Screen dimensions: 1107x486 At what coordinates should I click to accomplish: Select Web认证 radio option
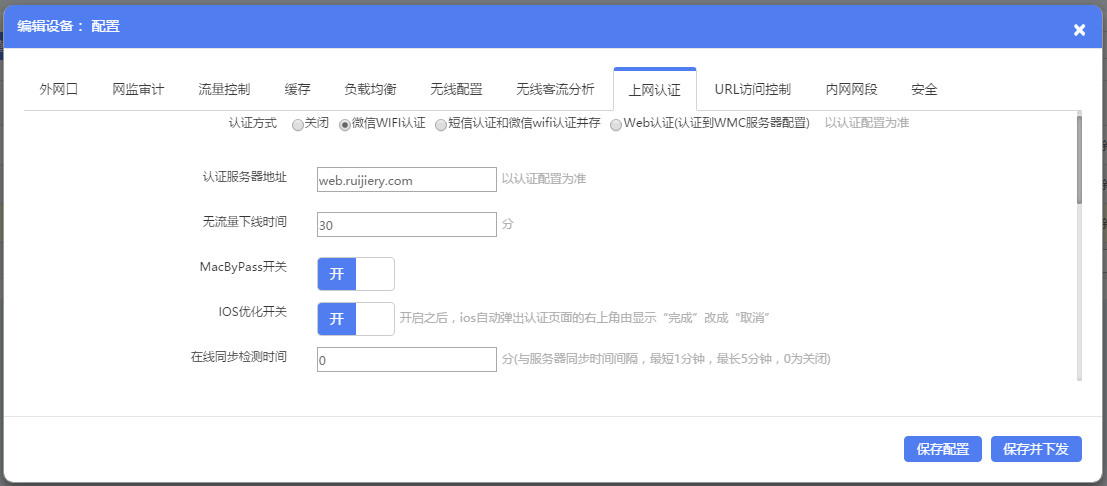pos(616,125)
